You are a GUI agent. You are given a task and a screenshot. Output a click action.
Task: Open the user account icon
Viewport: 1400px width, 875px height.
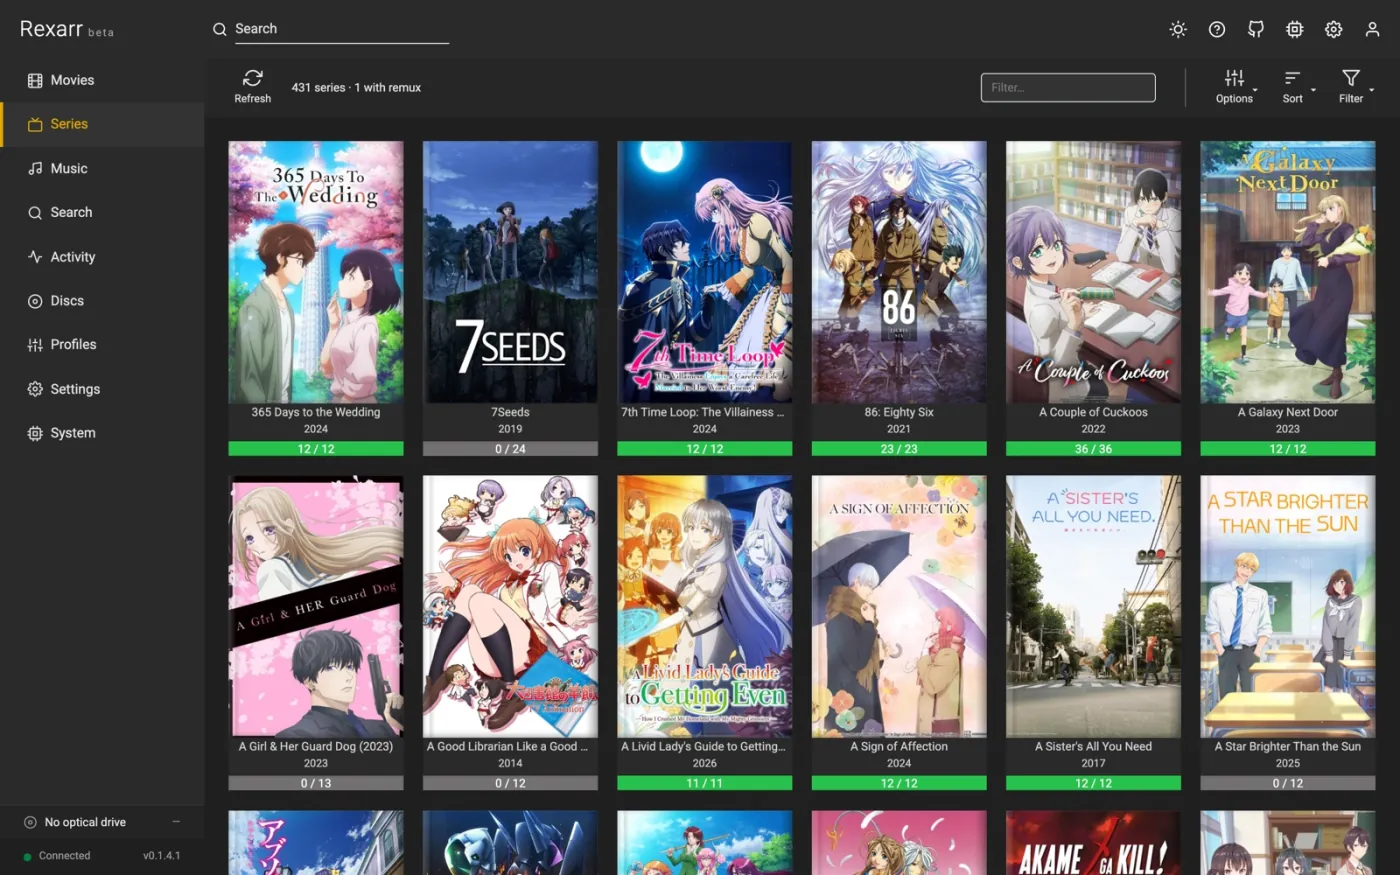coord(1373,30)
